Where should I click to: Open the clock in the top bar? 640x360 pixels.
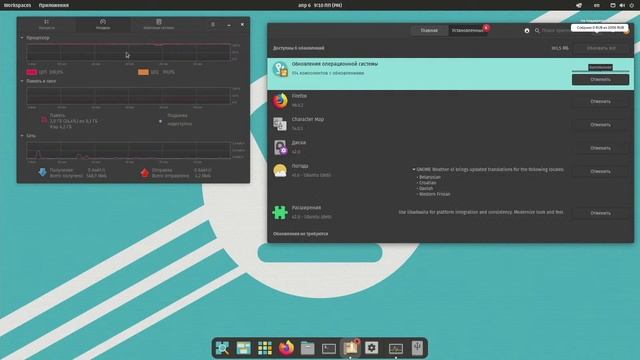point(320,5)
